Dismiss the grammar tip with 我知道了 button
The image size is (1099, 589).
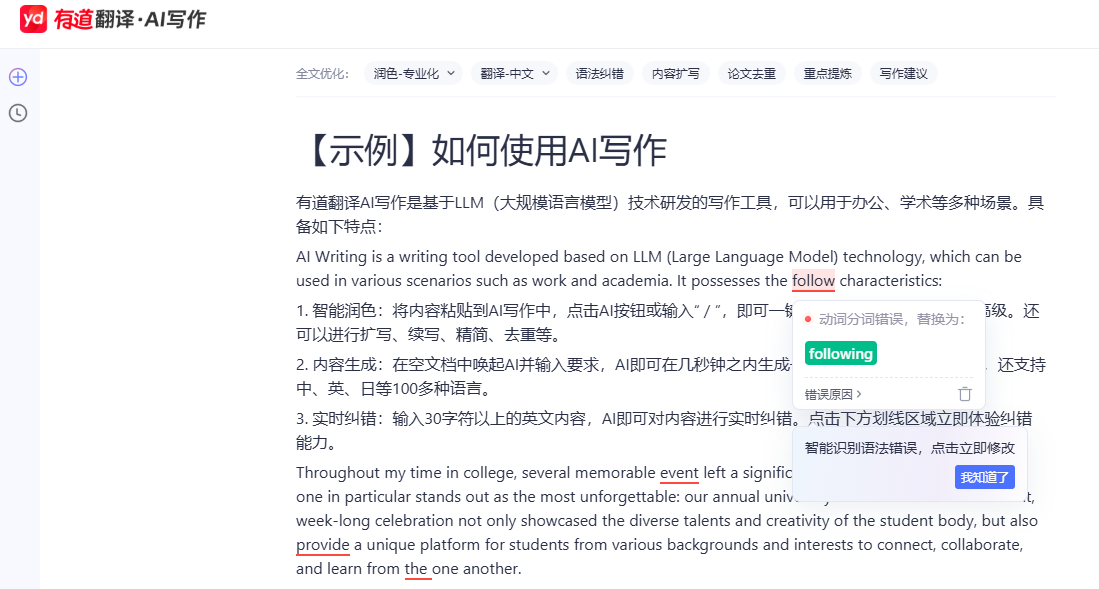click(x=984, y=477)
